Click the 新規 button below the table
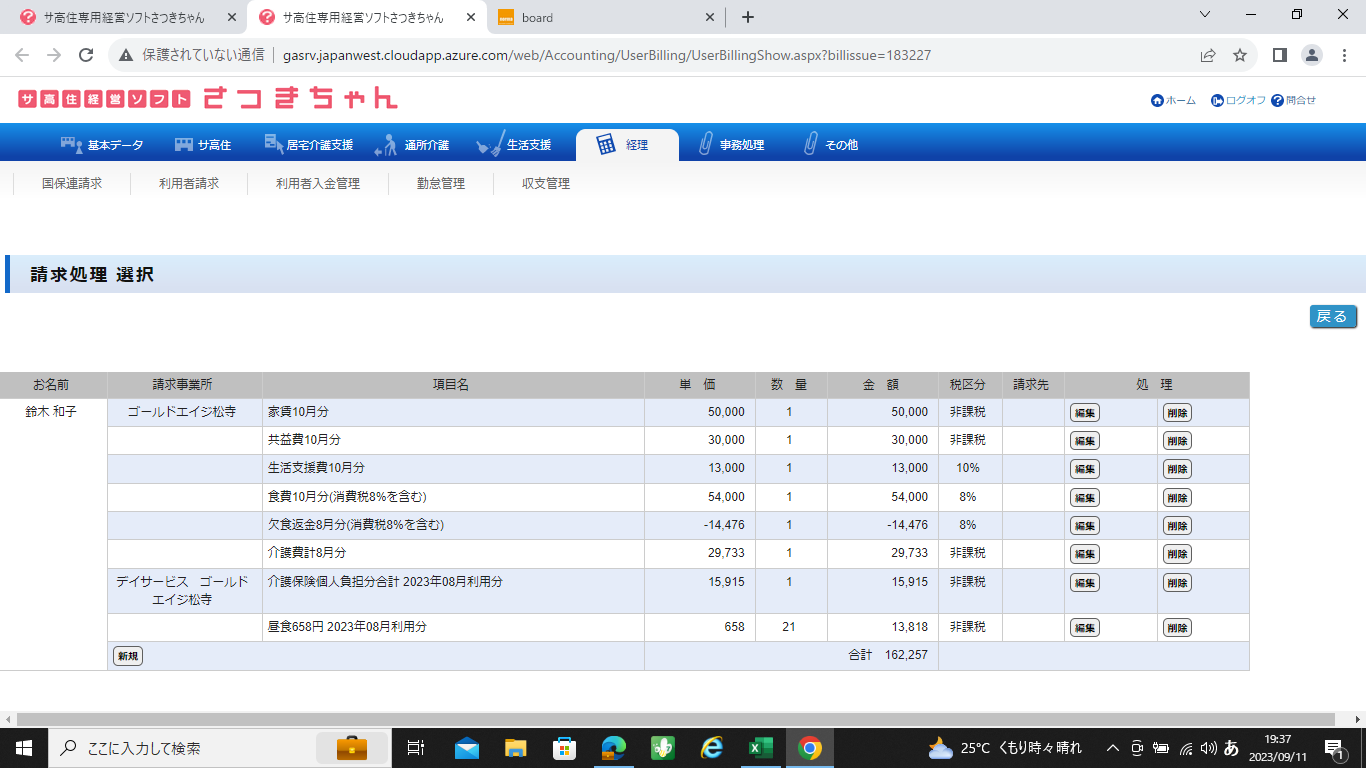This screenshot has width=1366, height=768. point(128,656)
